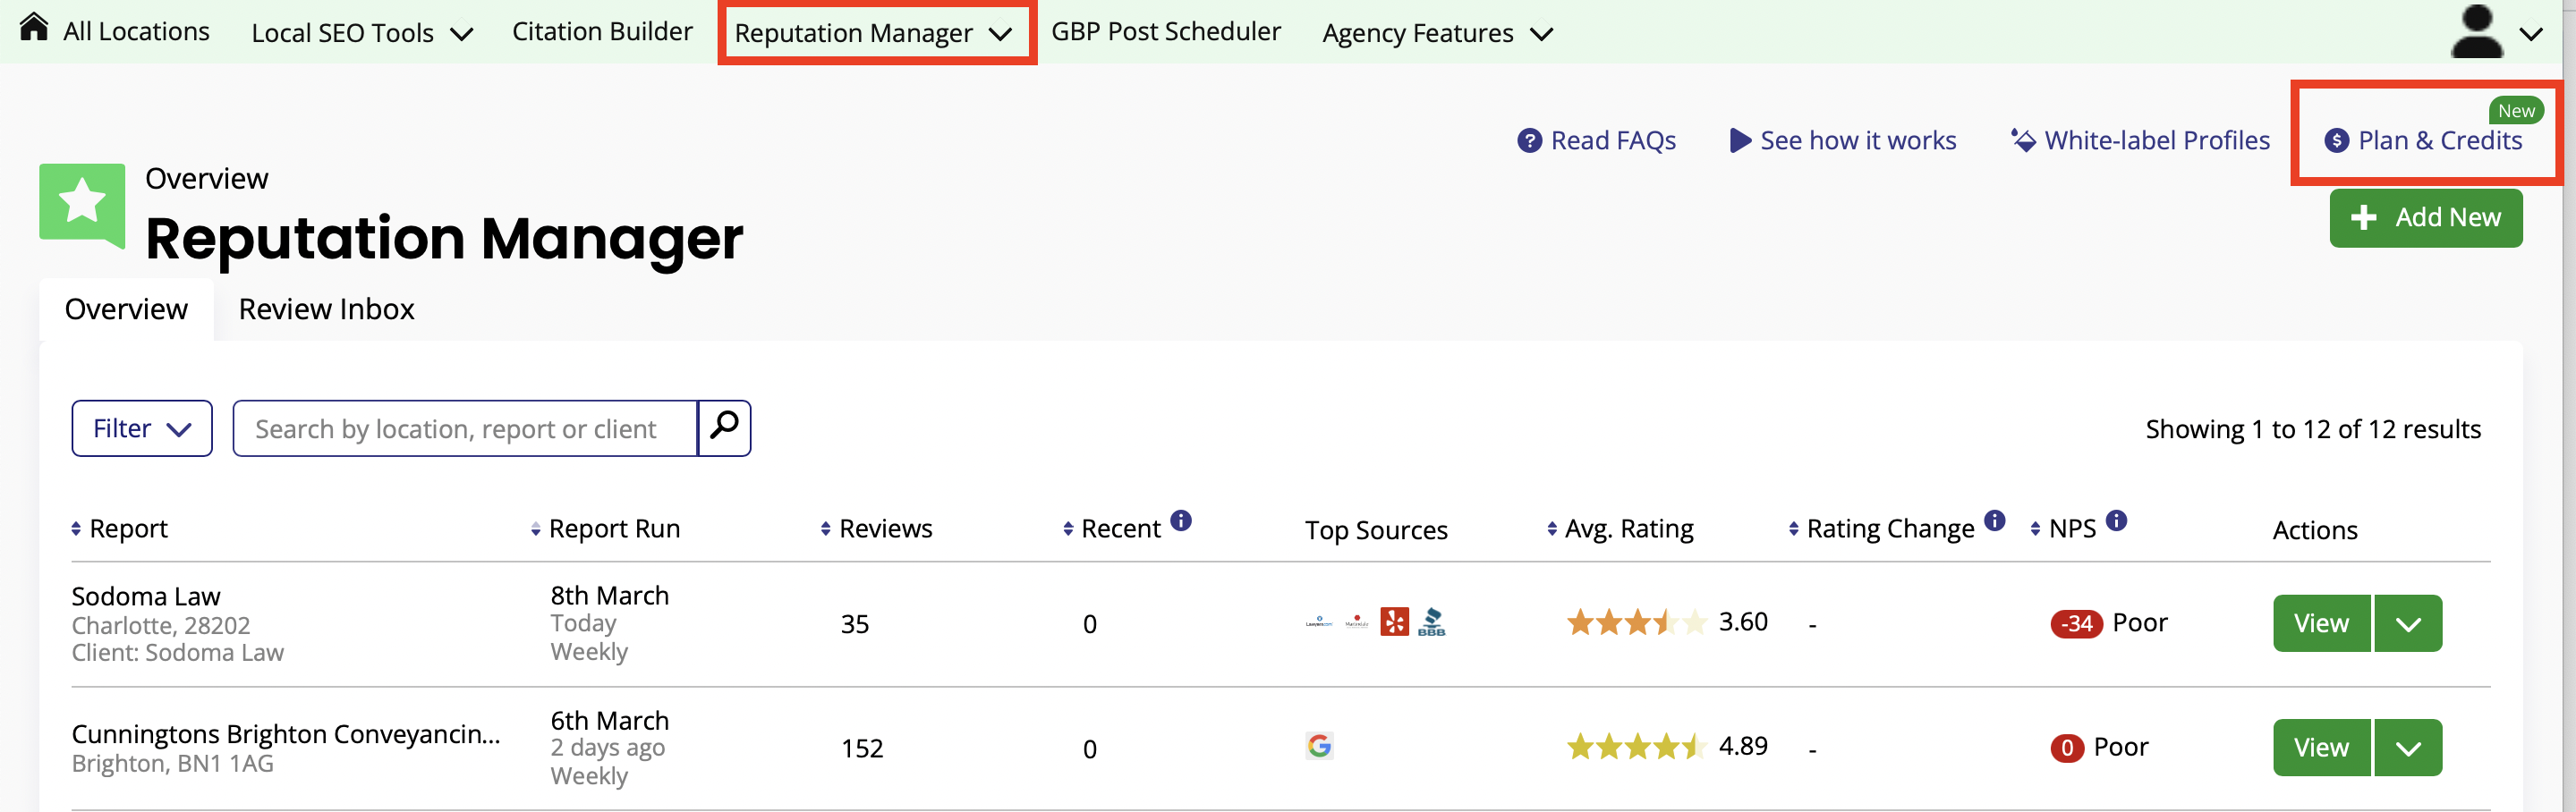Click the plus icon on Add New

tap(2363, 218)
